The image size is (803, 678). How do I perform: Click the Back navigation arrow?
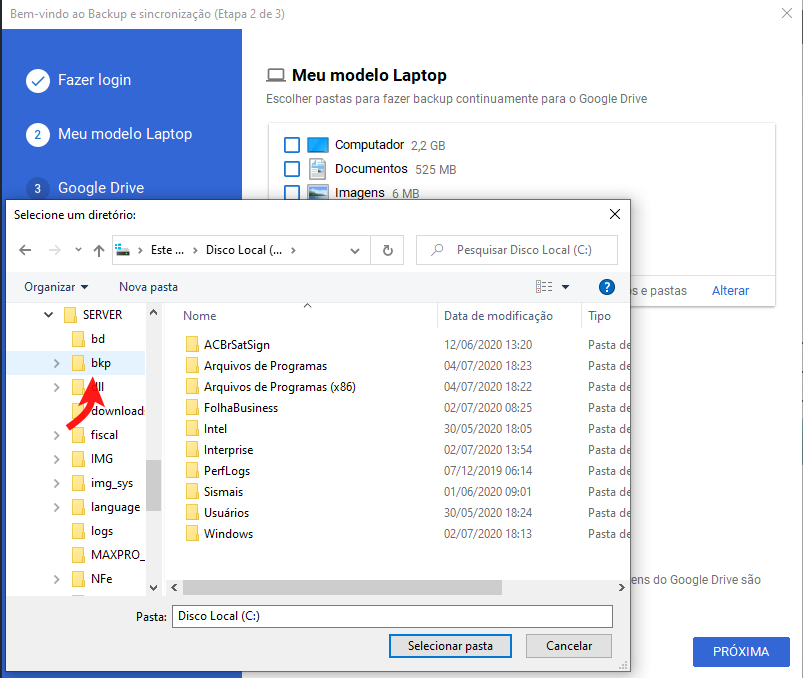26,250
